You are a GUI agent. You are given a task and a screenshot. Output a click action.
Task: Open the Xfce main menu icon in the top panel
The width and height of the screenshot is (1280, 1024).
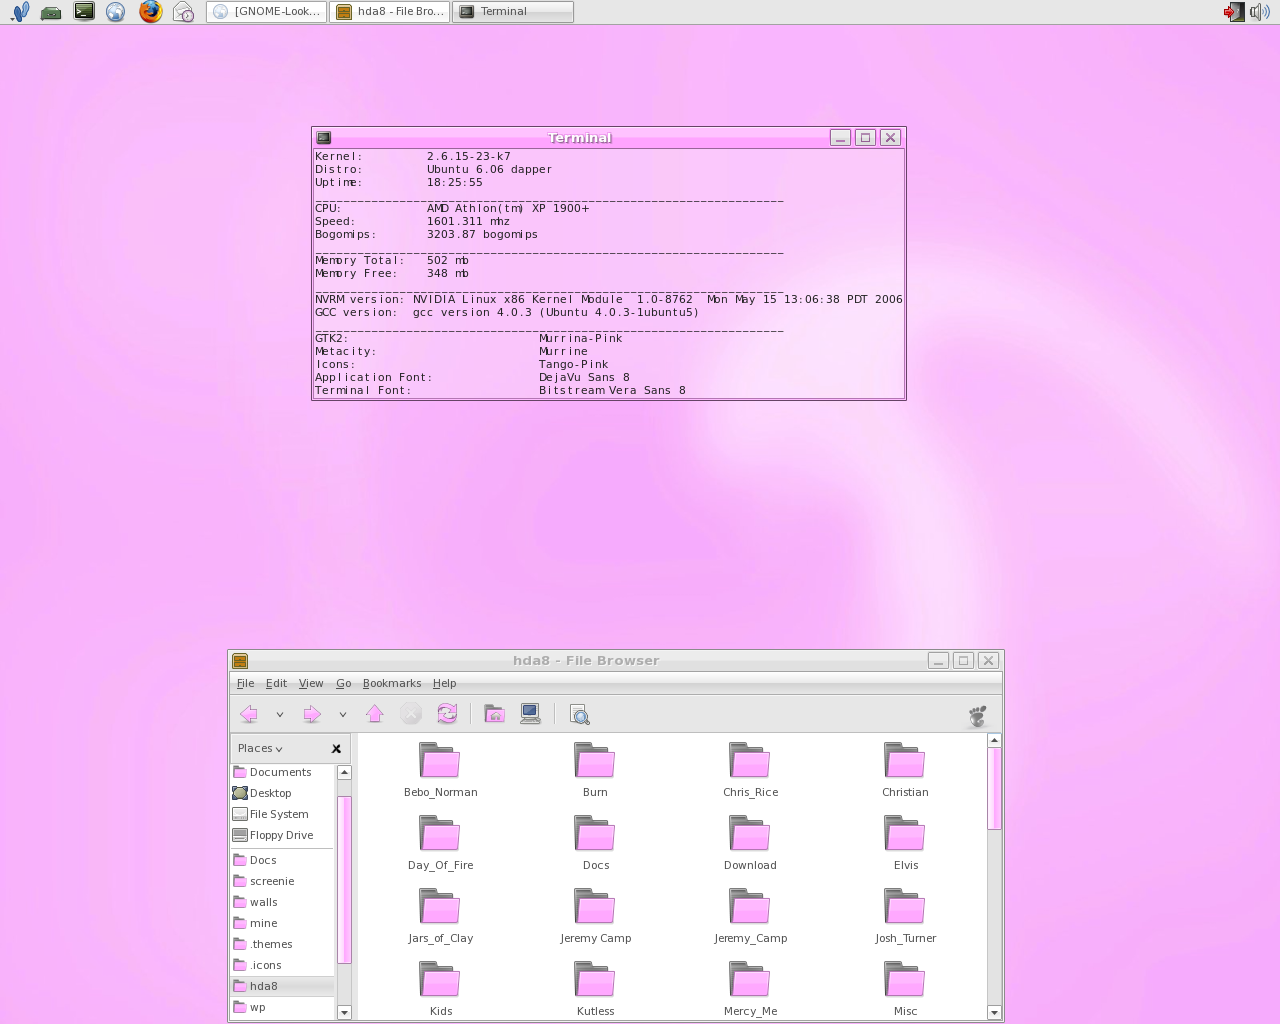point(20,12)
